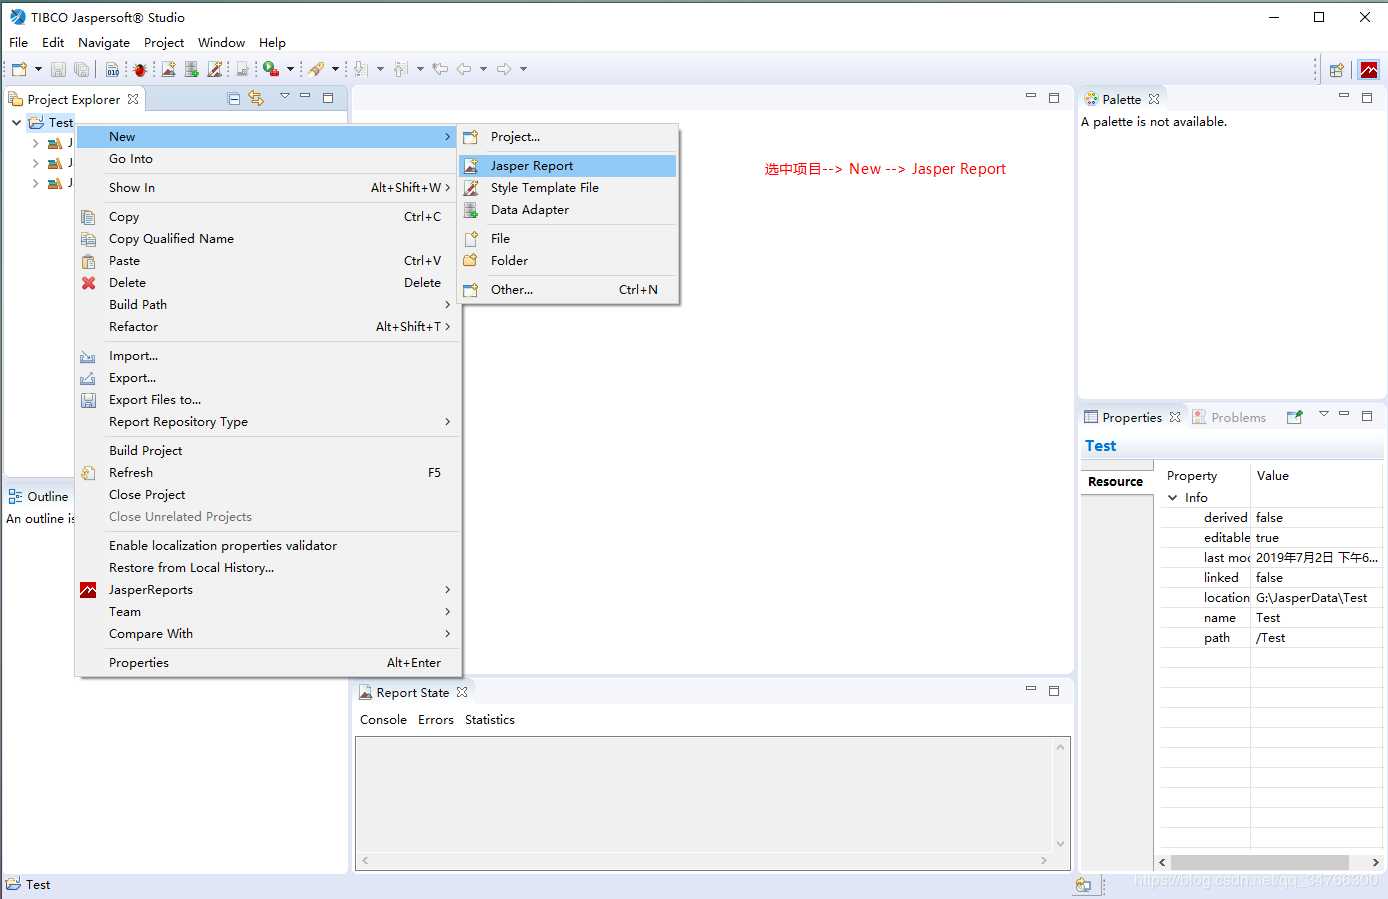Screen dimensions: 1388x899
Task: Open the Compare With submenu
Action: pos(268,633)
